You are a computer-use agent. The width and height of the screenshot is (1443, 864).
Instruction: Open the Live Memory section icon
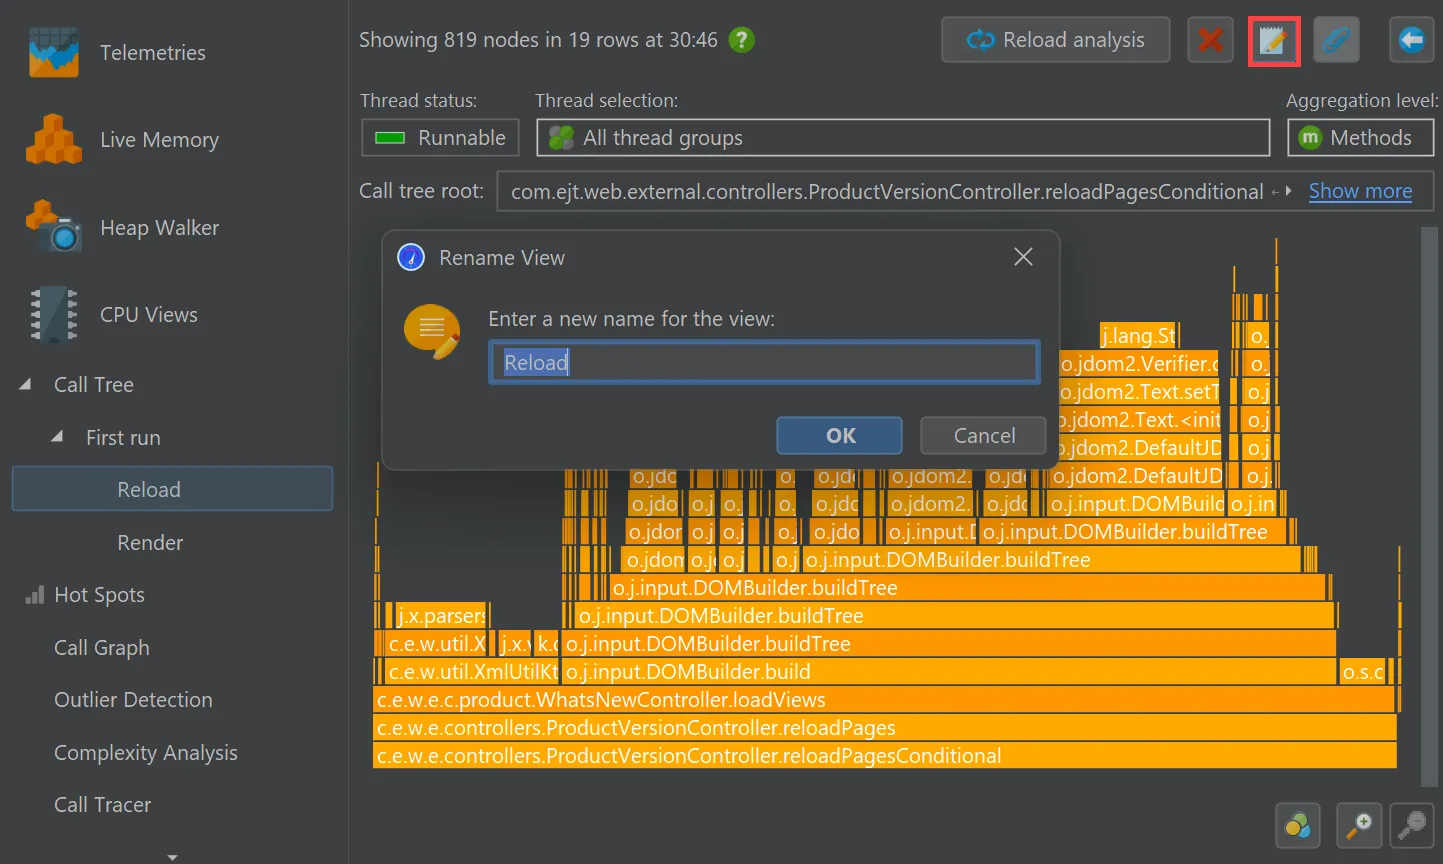pyautogui.click(x=54, y=140)
